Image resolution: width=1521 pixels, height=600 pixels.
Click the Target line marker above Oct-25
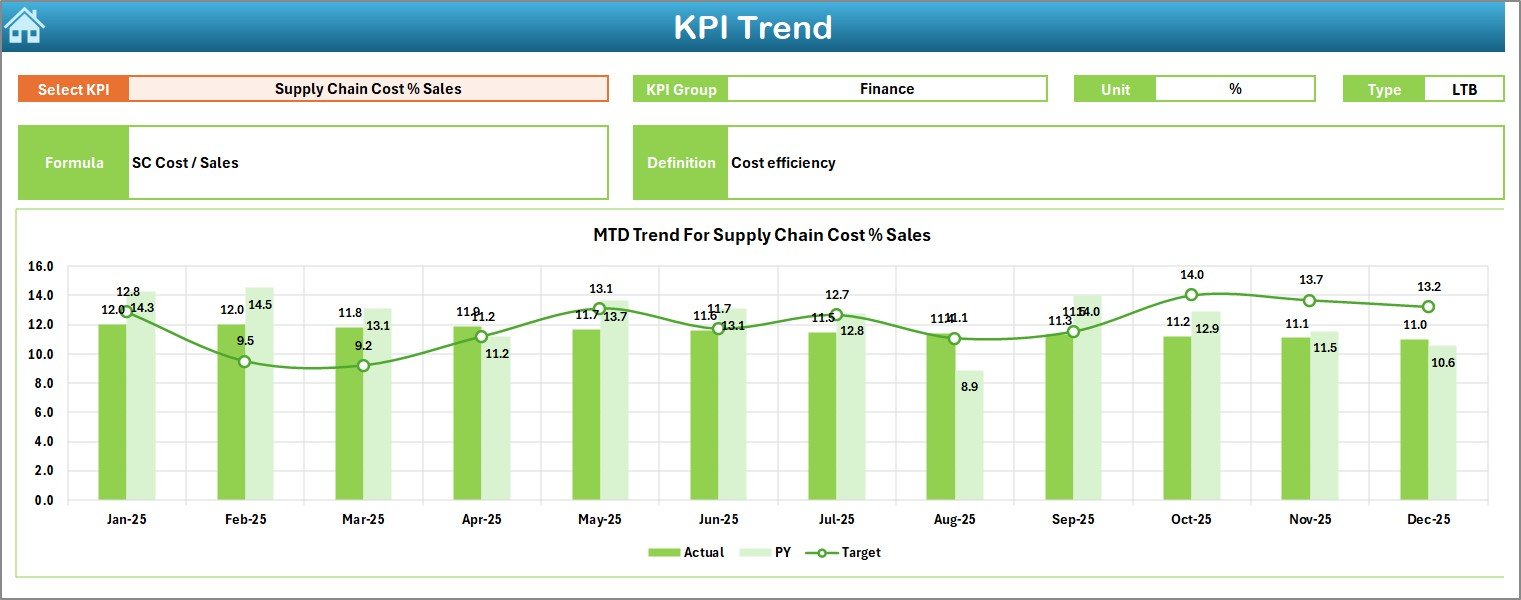(1193, 294)
